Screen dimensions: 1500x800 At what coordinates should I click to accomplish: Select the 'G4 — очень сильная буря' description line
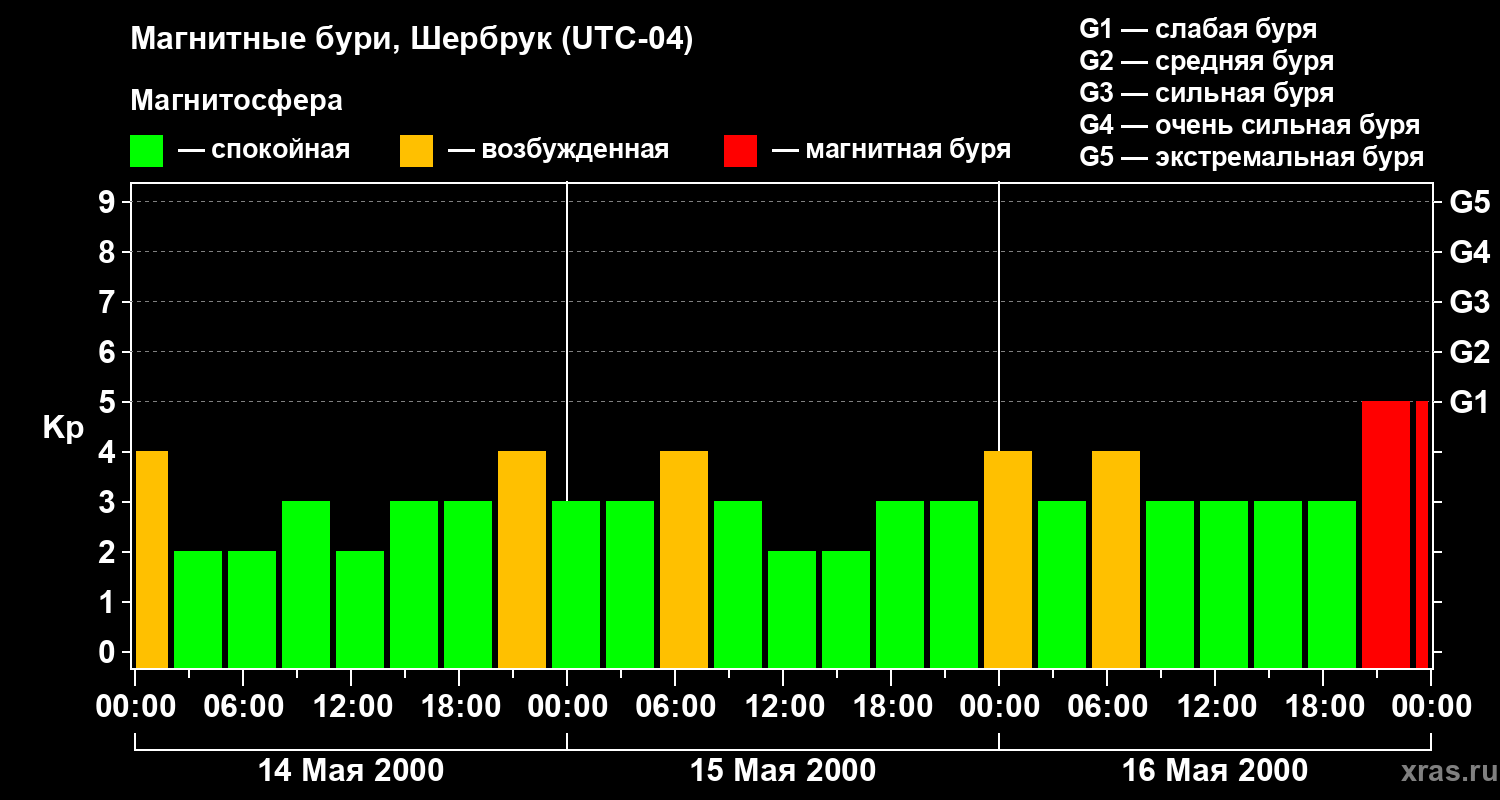pyautogui.click(x=1250, y=125)
